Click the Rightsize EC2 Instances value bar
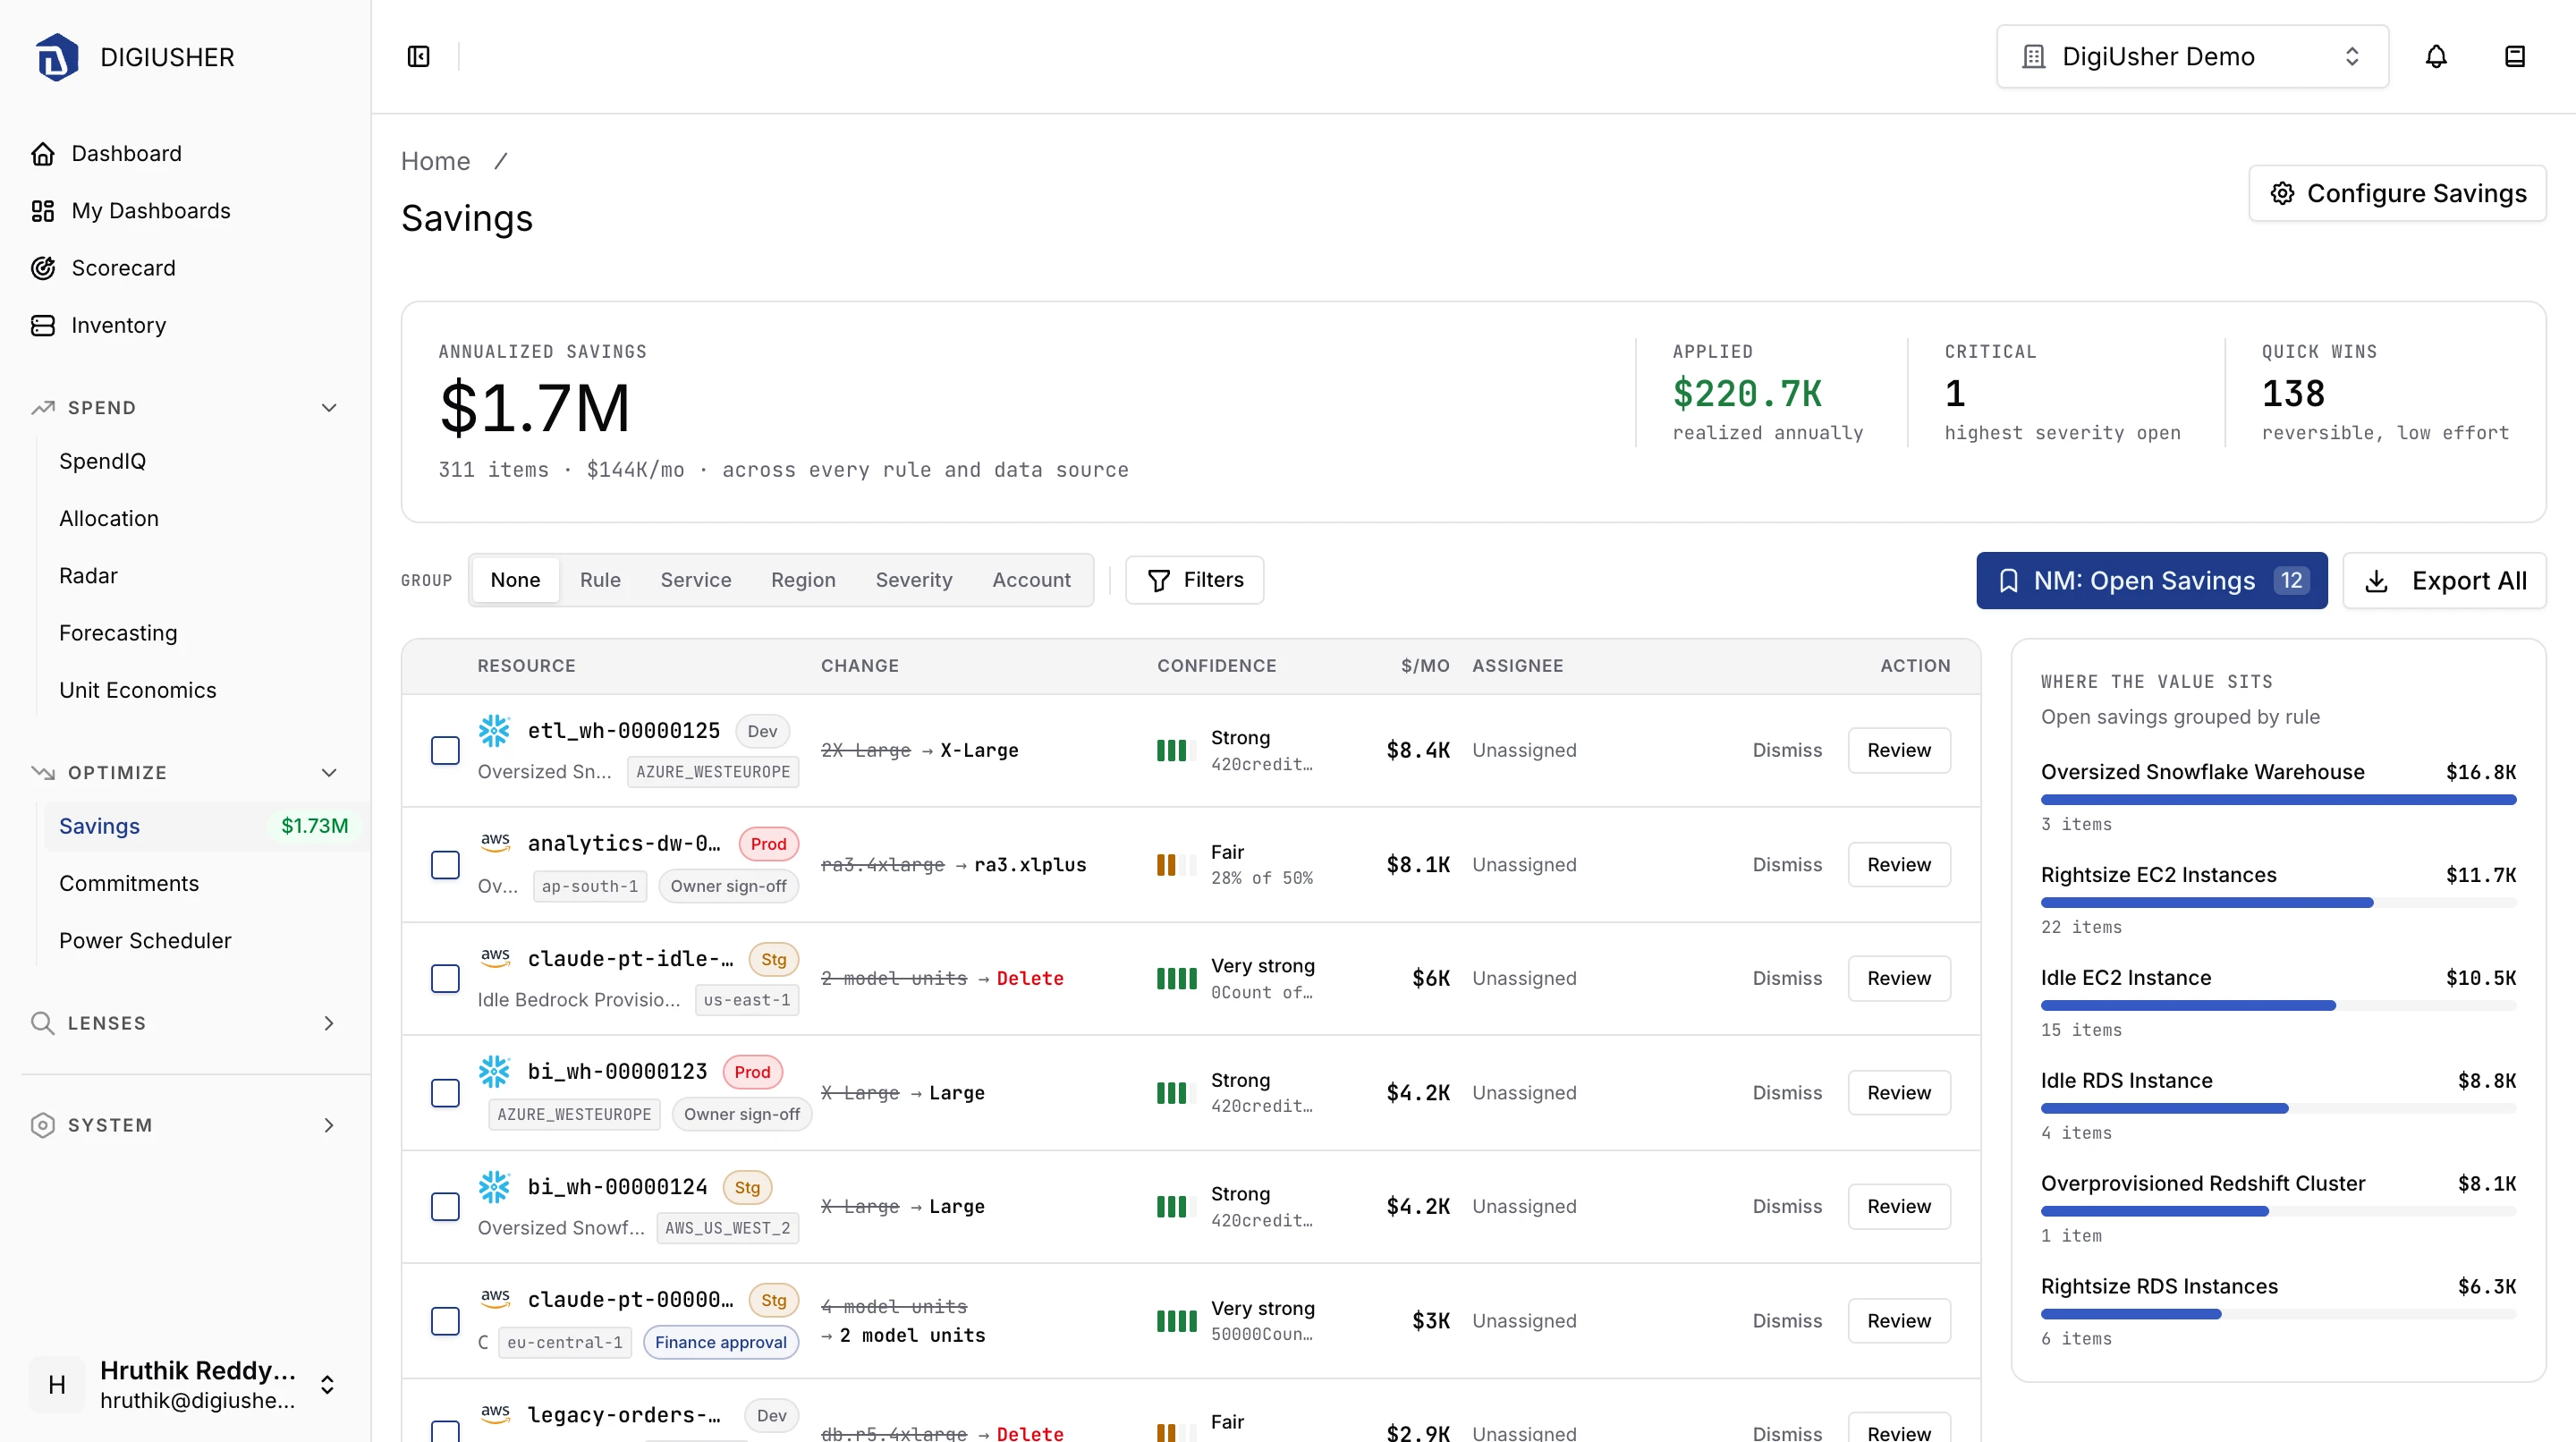Image resolution: width=2576 pixels, height=1442 pixels. [2278, 903]
